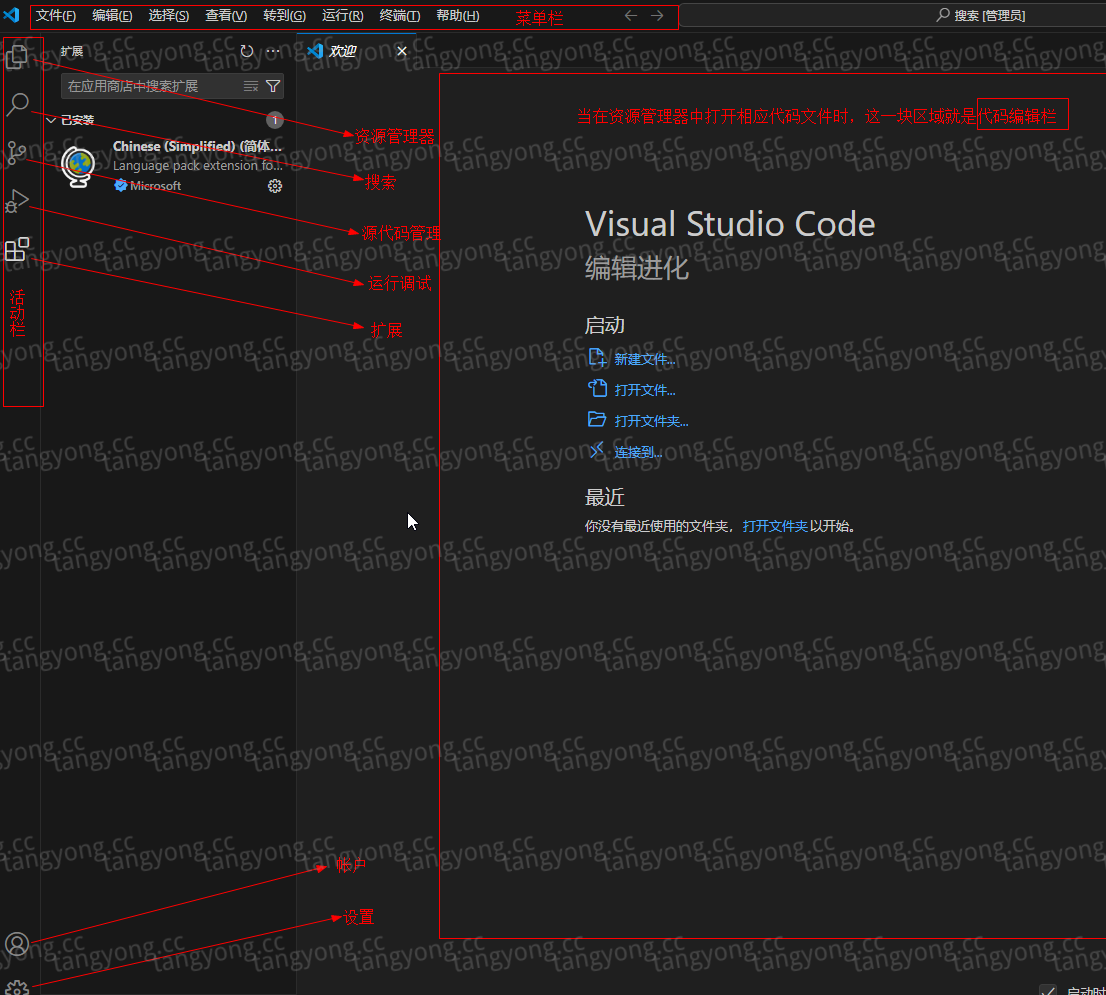The width and height of the screenshot is (1106, 995).
Task: Open extensions view more actions menu
Action: pos(273,51)
